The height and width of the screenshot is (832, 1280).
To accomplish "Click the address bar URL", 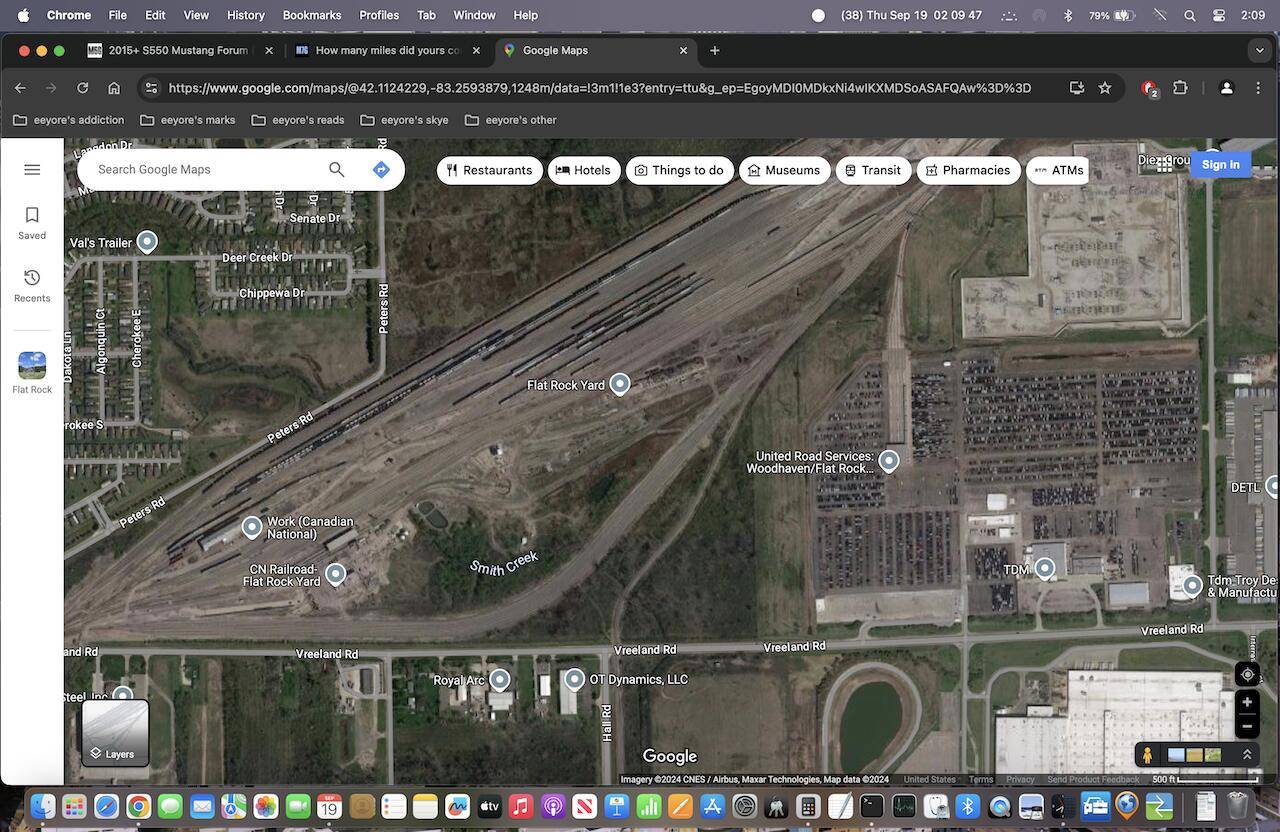I will 600,88.
